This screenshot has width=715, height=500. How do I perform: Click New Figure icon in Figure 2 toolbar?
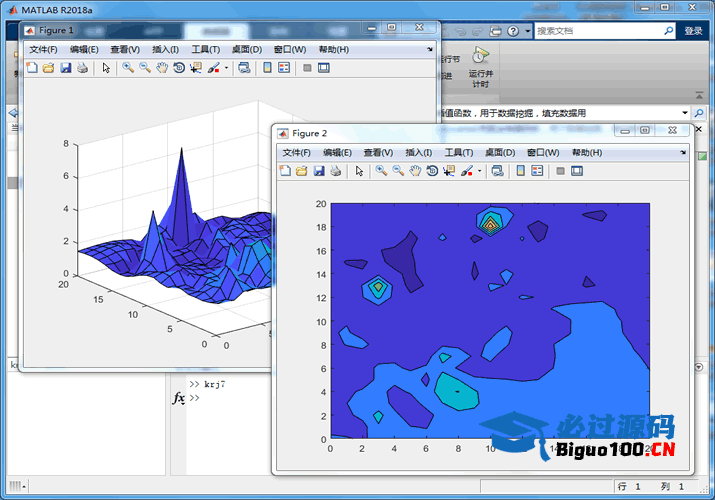click(x=285, y=171)
